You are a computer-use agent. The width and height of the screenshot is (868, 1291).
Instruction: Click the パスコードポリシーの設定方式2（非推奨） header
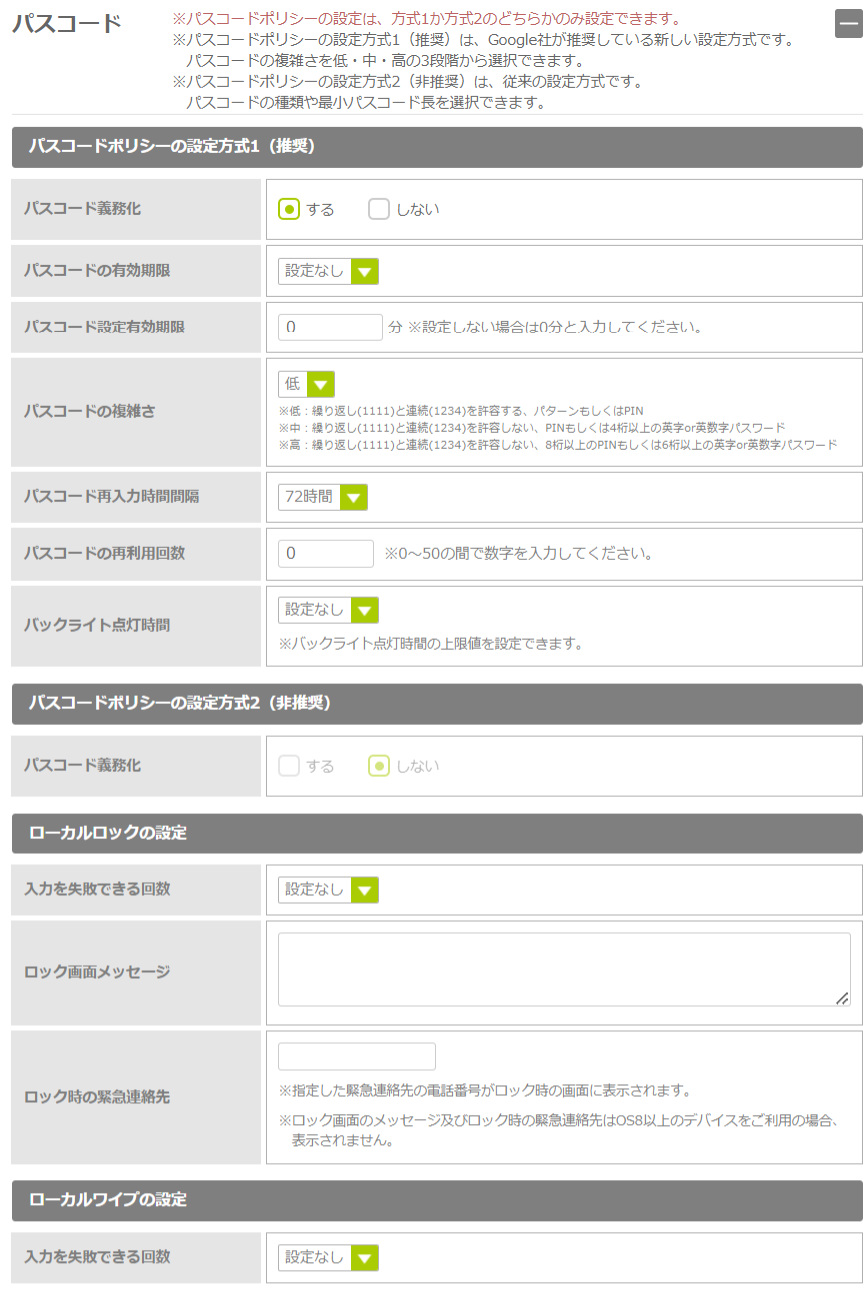point(436,704)
